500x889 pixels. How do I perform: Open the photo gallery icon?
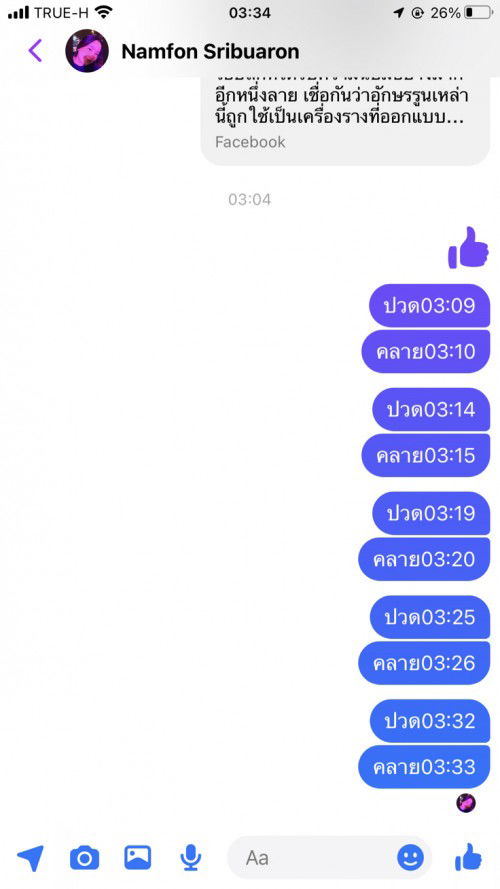(138, 857)
